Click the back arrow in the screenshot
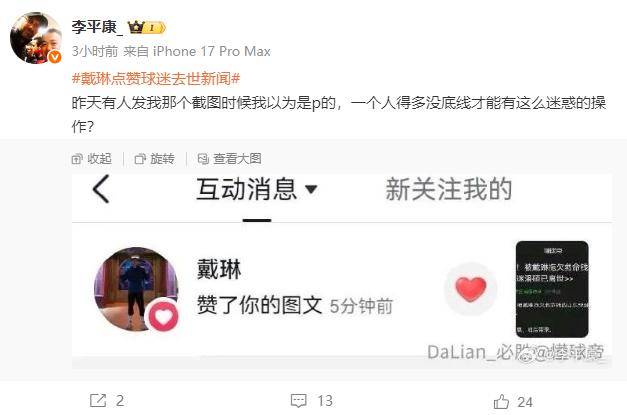Image resolution: width=627 pixels, height=415 pixels. click(101, 189)
